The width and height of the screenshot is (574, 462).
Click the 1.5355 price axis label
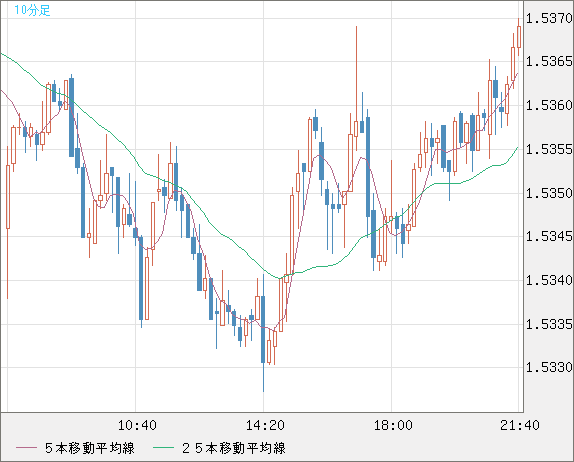pos(549,149)
